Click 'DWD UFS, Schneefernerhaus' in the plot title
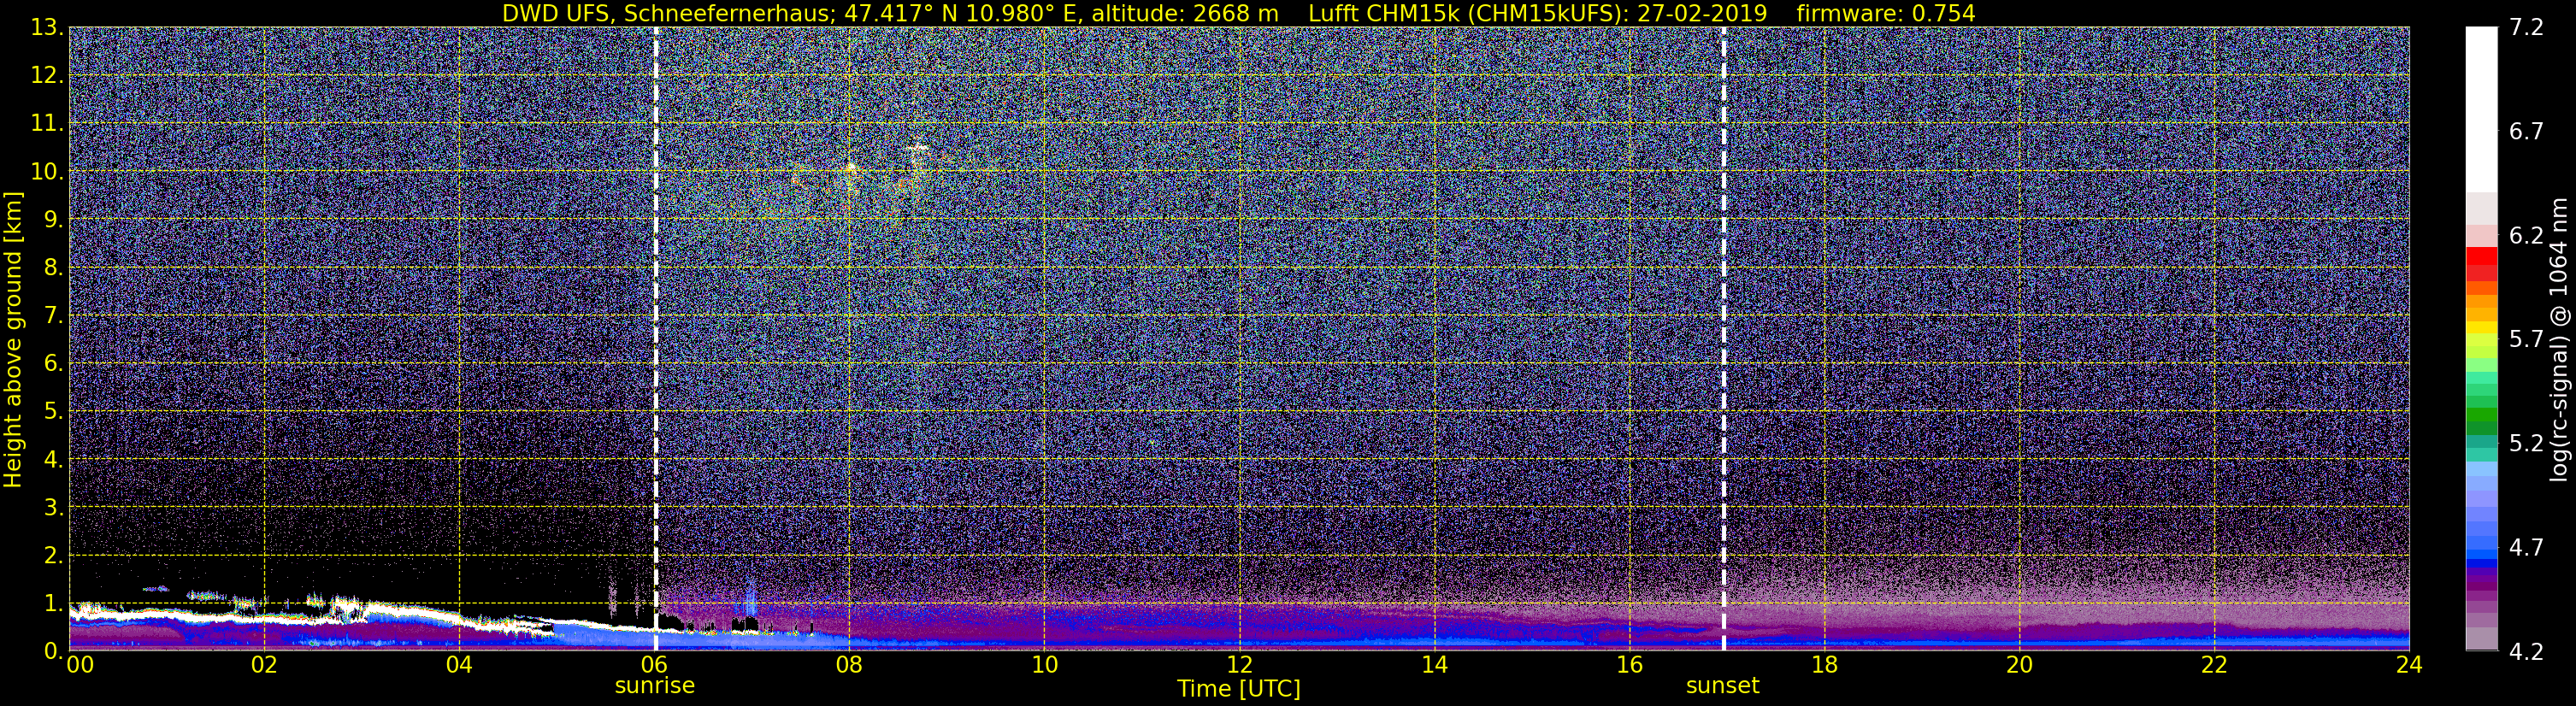Image resolution: width=2576 pixels, height=706 pixels. click(x=667, y=14)
